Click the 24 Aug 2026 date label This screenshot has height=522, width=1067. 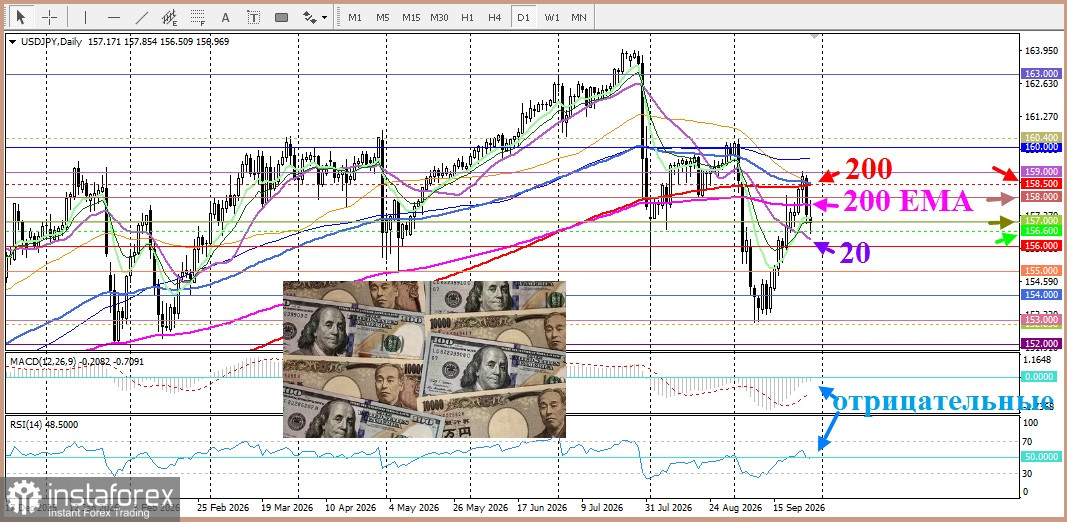(734, 508)
